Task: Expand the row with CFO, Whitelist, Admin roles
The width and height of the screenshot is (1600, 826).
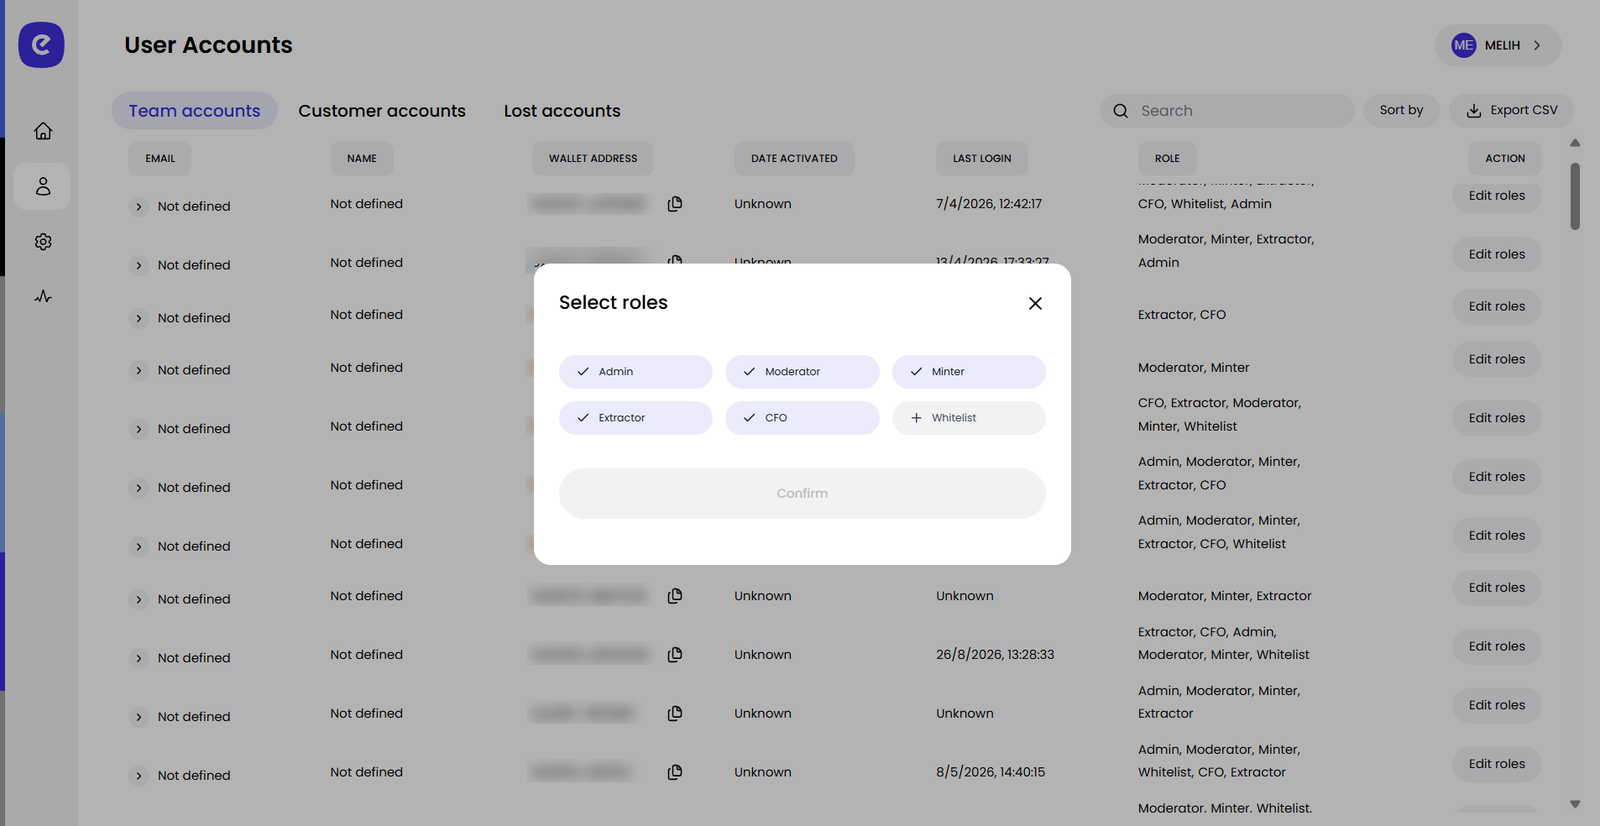Action: pyautogui.click(x=139, y=207)
